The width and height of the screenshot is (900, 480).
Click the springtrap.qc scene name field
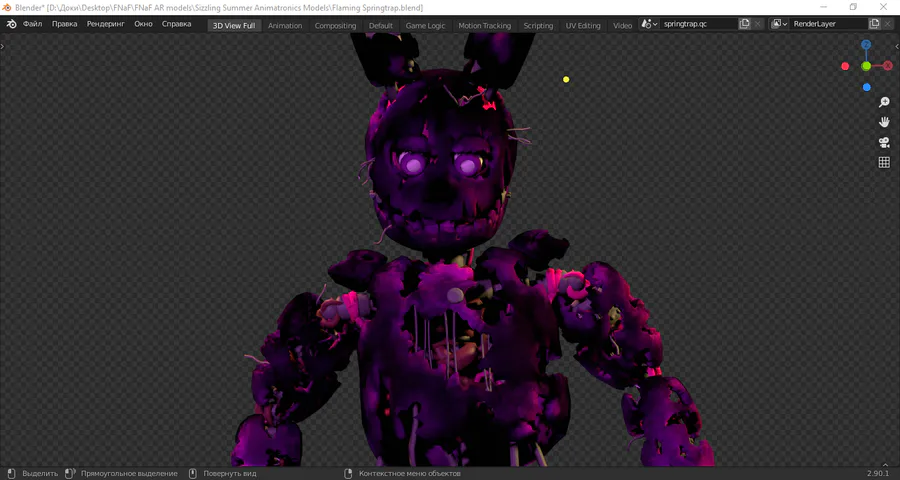pyautogui.click(x=699, y=24)
